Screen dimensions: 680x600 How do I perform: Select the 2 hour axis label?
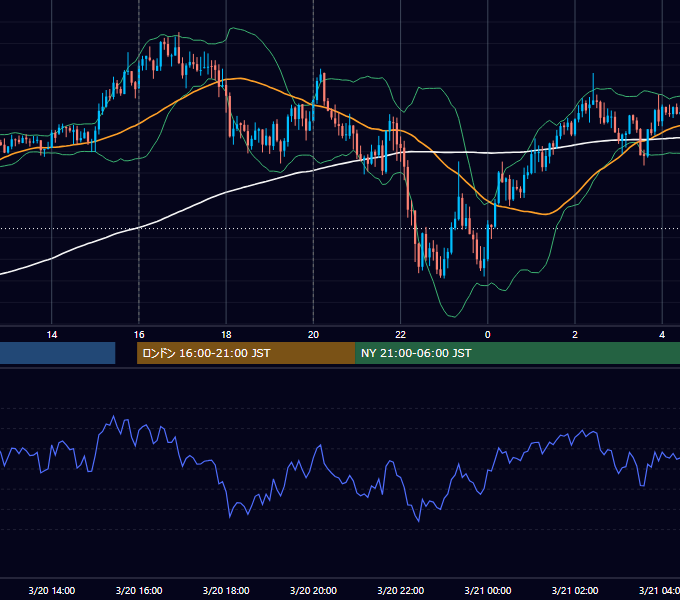tap(575, 335)
